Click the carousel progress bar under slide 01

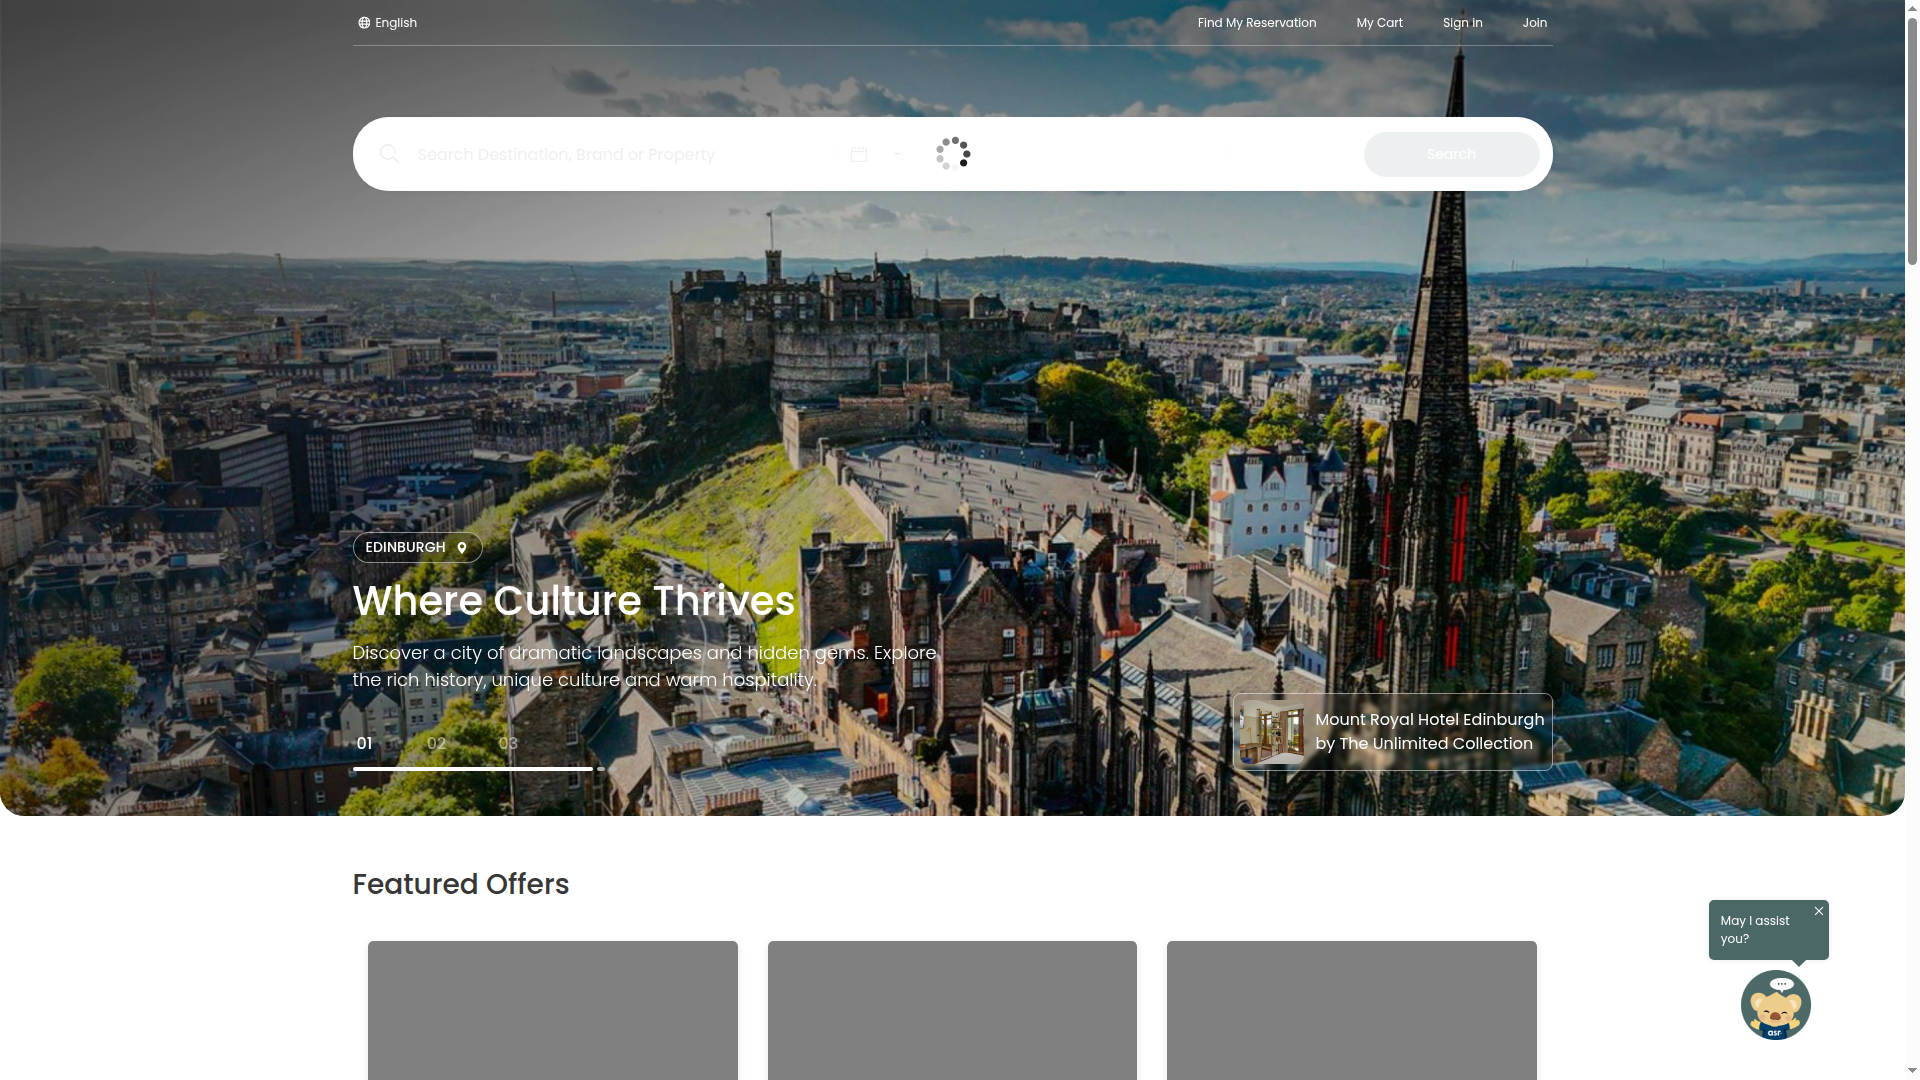[x=472, y=769]
